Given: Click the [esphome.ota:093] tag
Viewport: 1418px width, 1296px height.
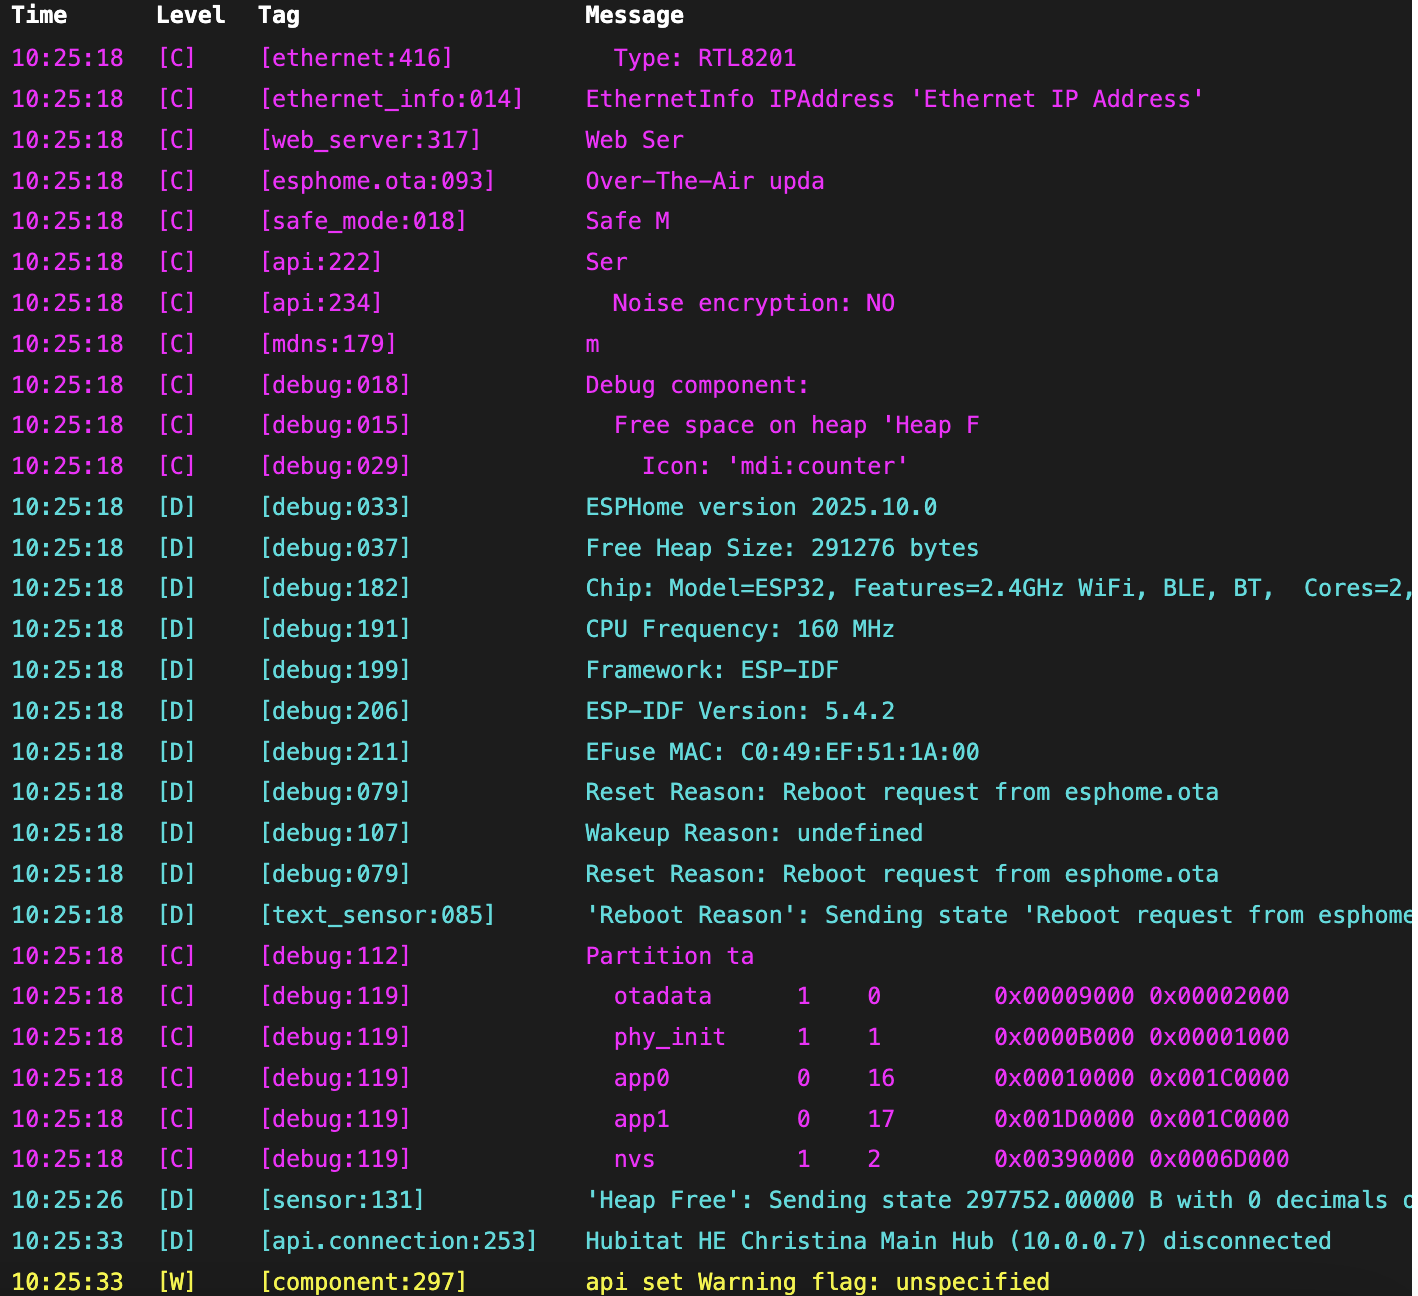Looking at the screenshot, I should click(377, 181).
